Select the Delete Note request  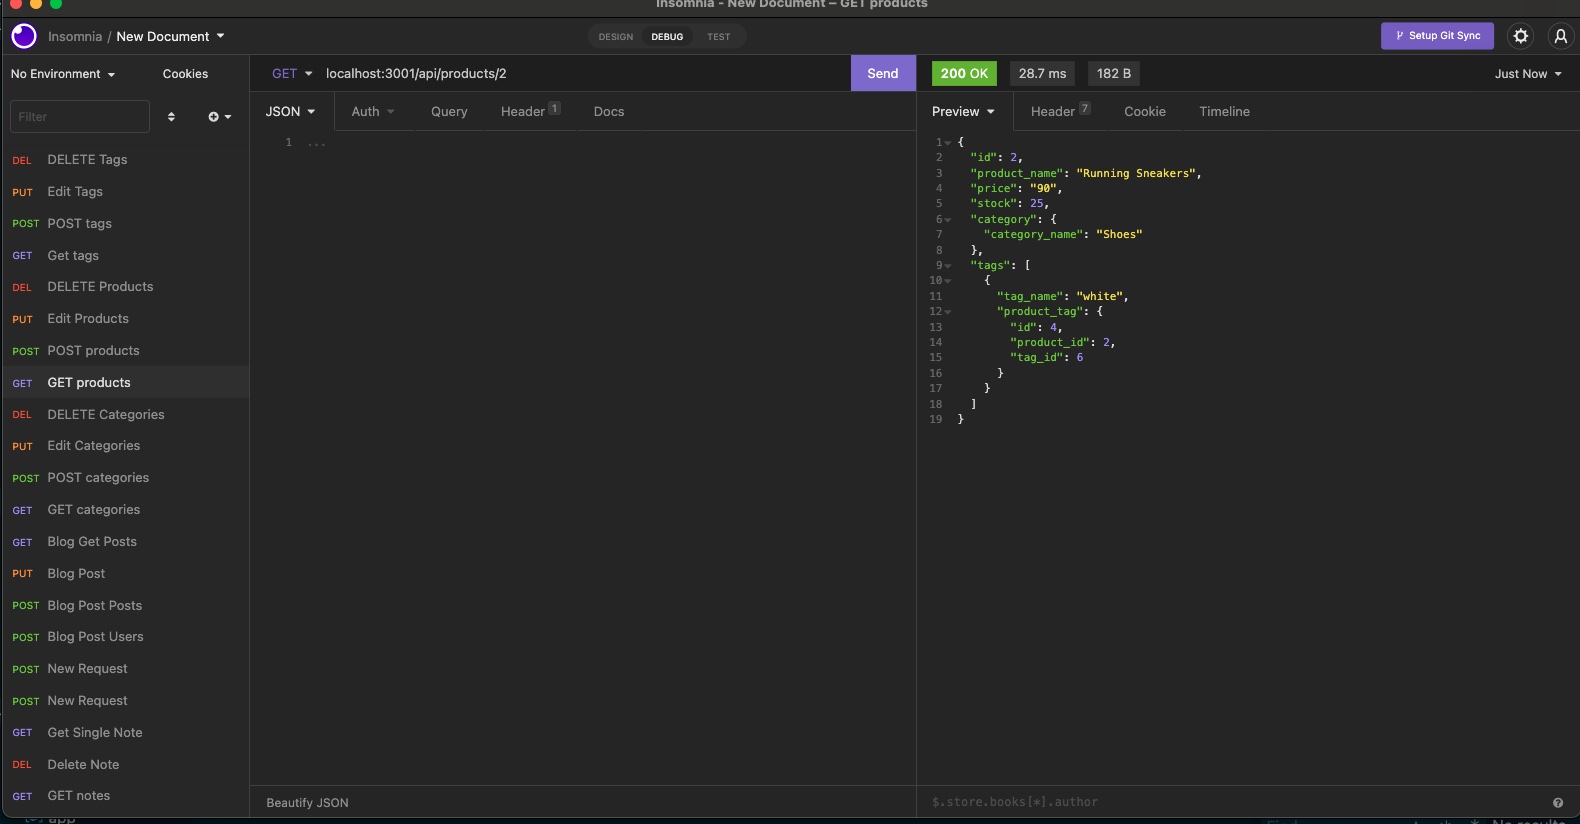[125, 765]
